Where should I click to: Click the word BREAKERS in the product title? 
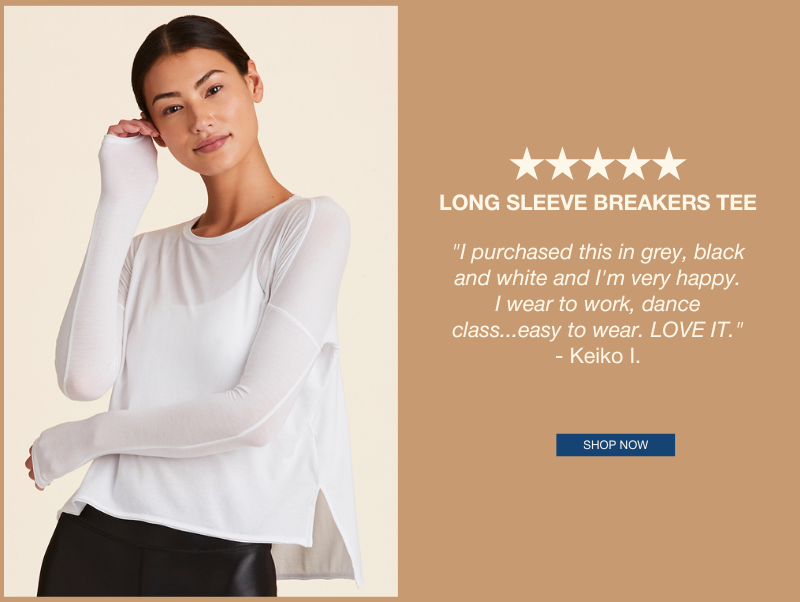tap(652, 203)
